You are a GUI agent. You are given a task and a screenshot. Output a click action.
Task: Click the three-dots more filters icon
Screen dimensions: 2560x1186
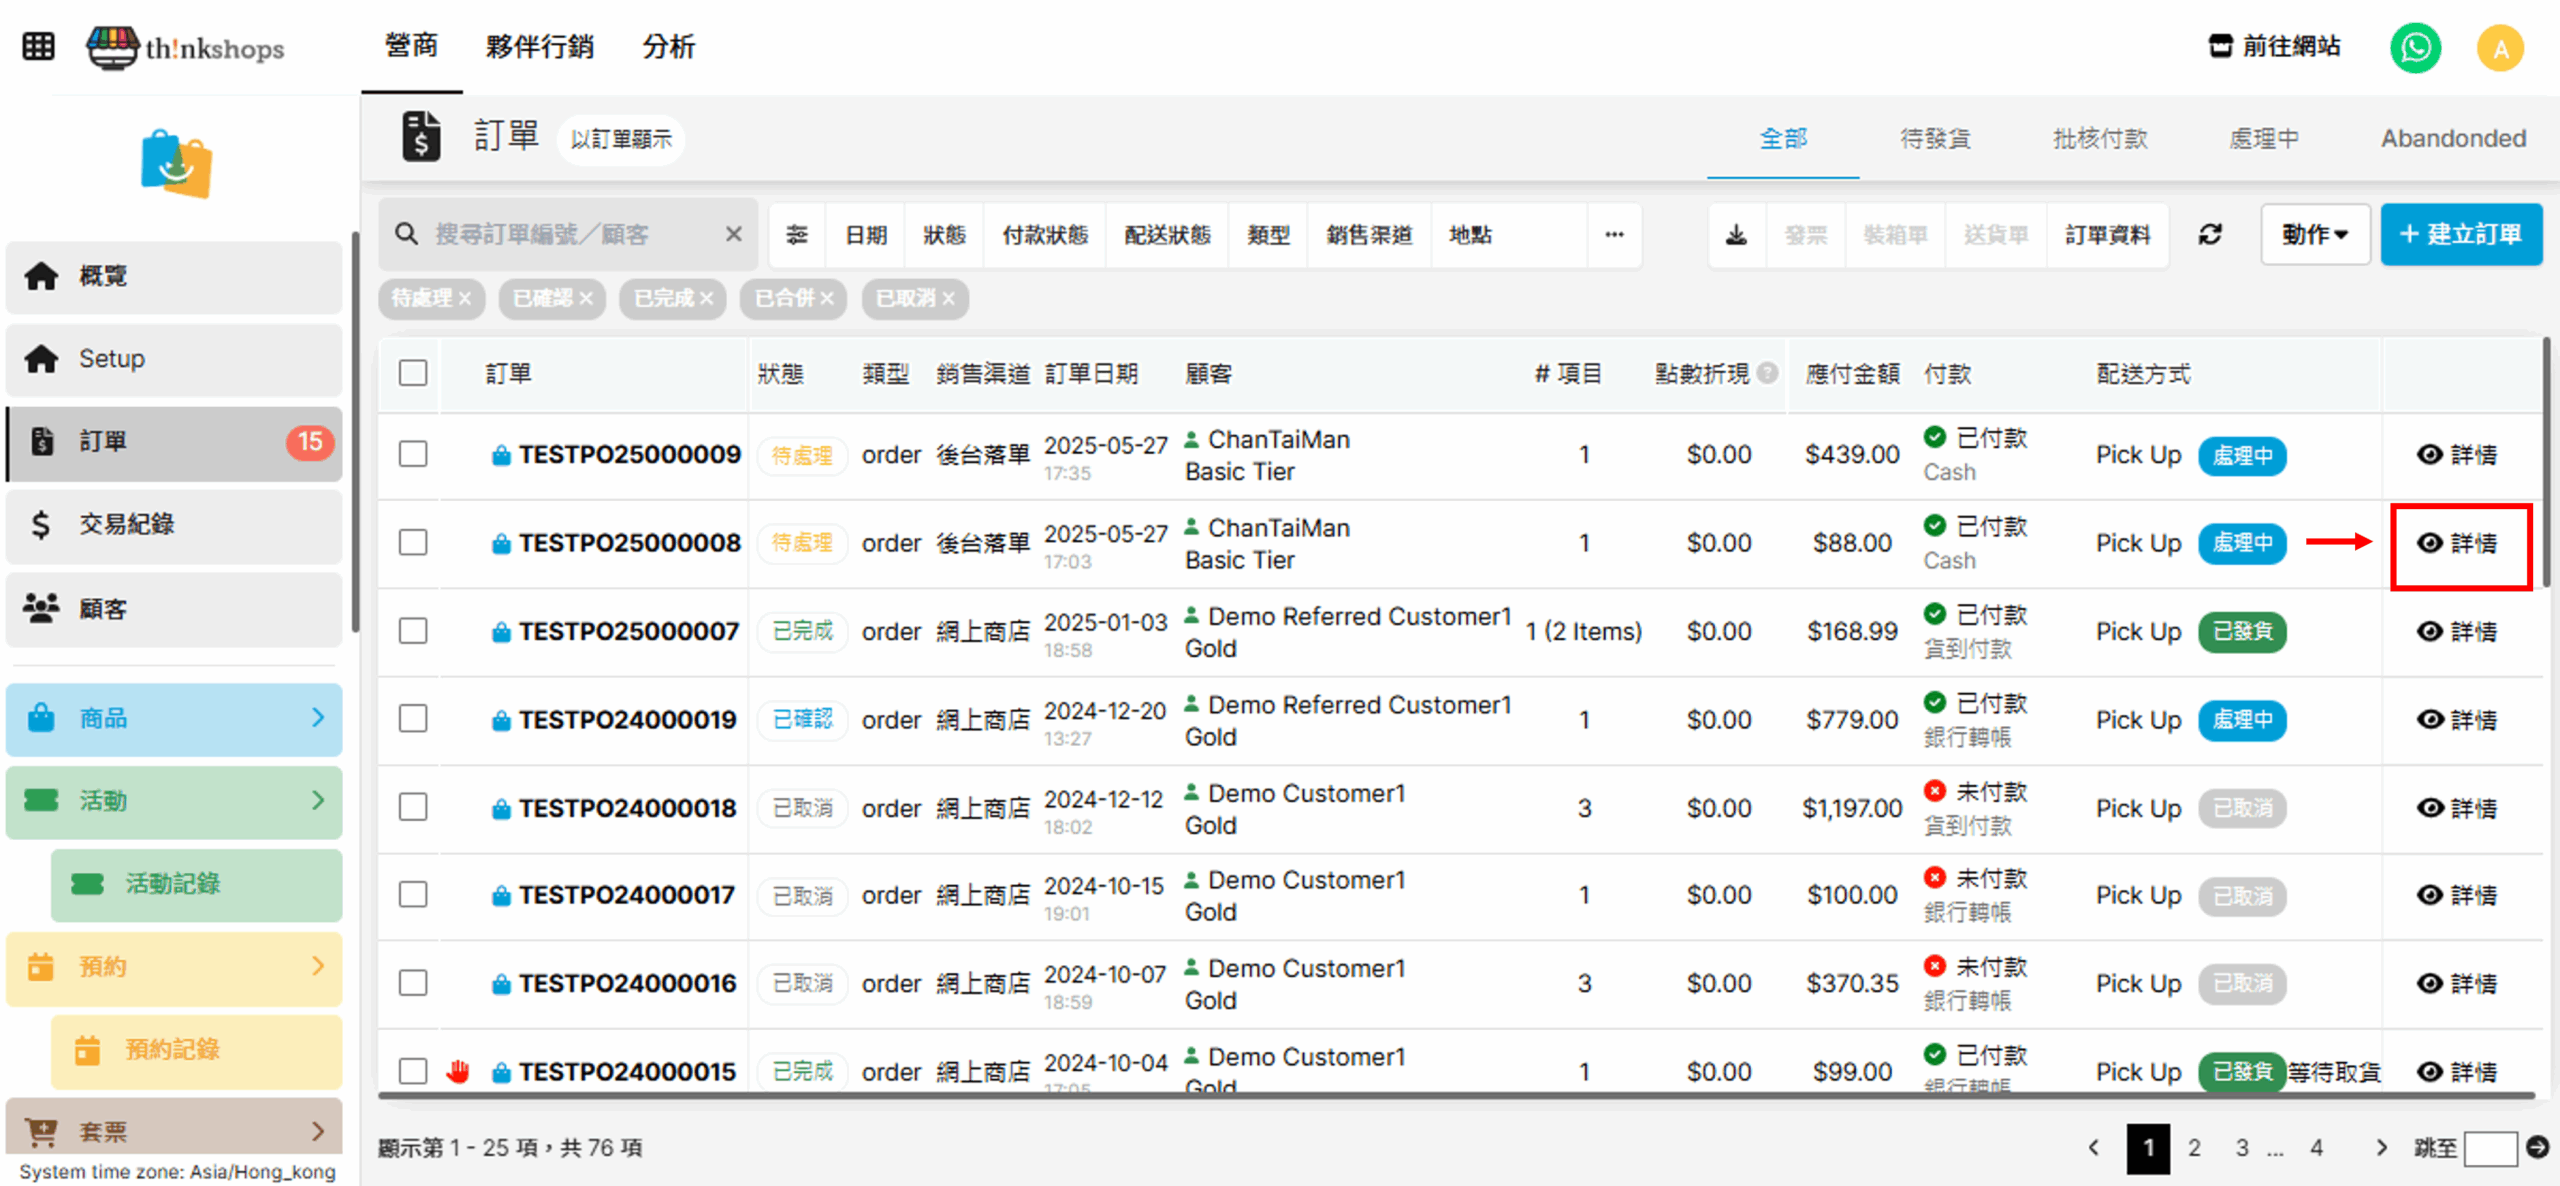click(1614, 235)
